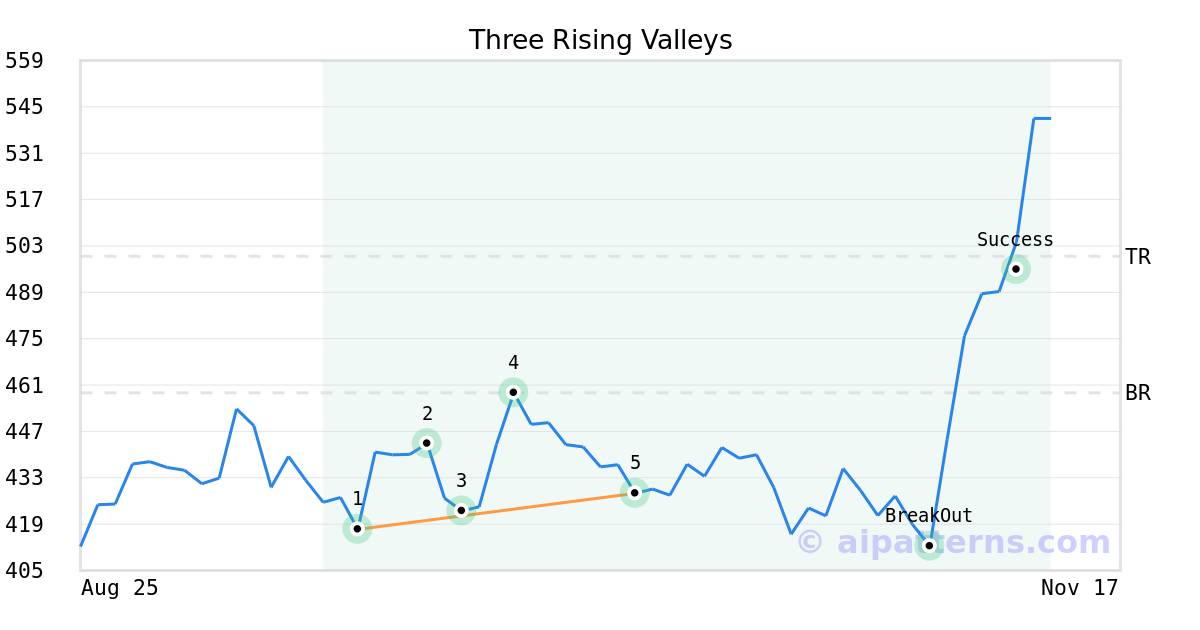The width and height of the screenshot is (1200, 630).
Task: Click the BreakOut text label
Action: coord(928,516)
